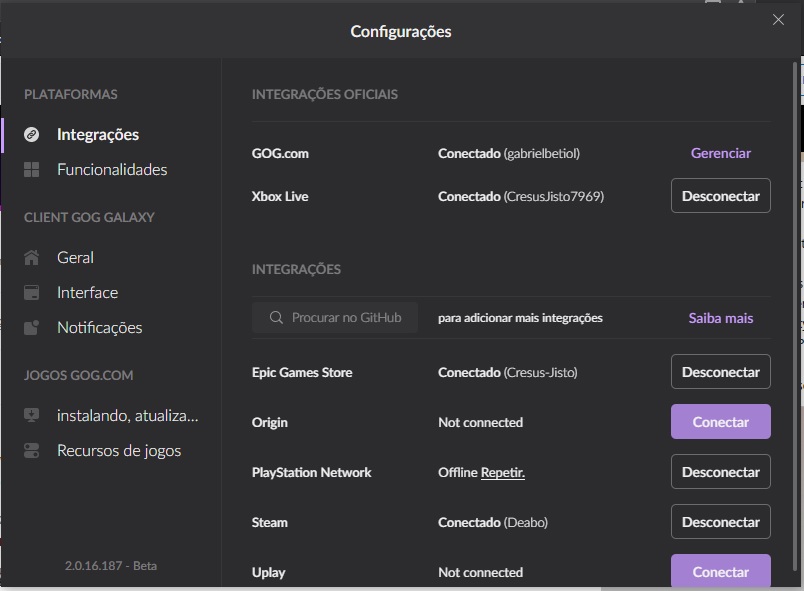Click the Interface window icon
Screen dimensions: 804x591
31,293
